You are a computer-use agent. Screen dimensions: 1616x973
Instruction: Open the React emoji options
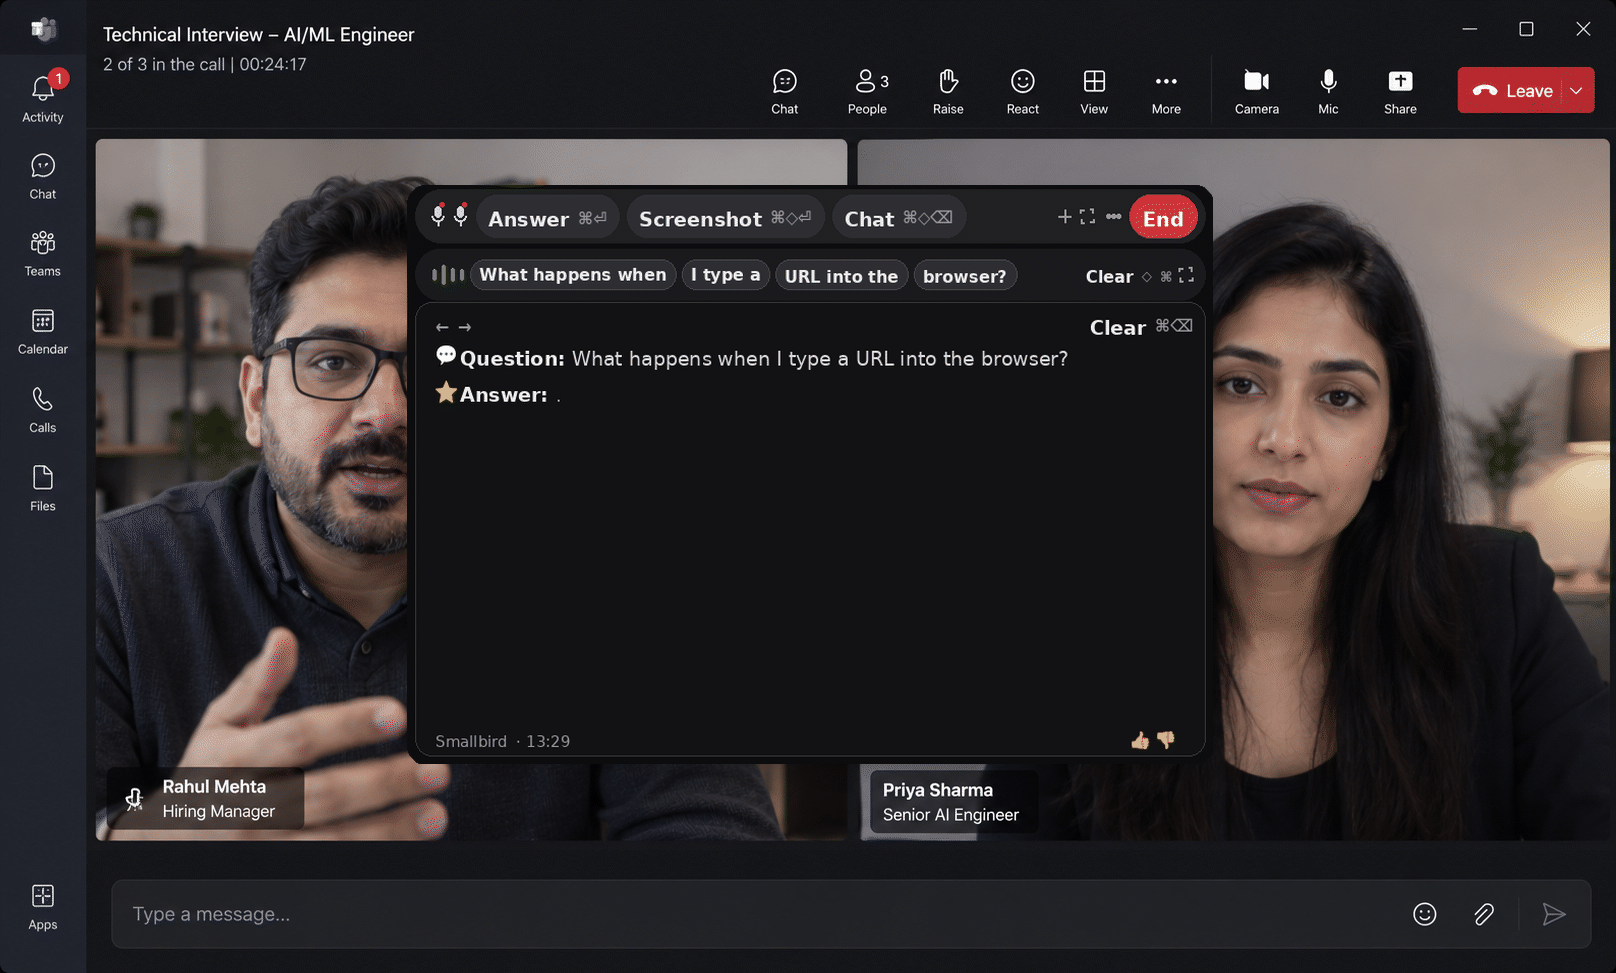click(1022, 91)
